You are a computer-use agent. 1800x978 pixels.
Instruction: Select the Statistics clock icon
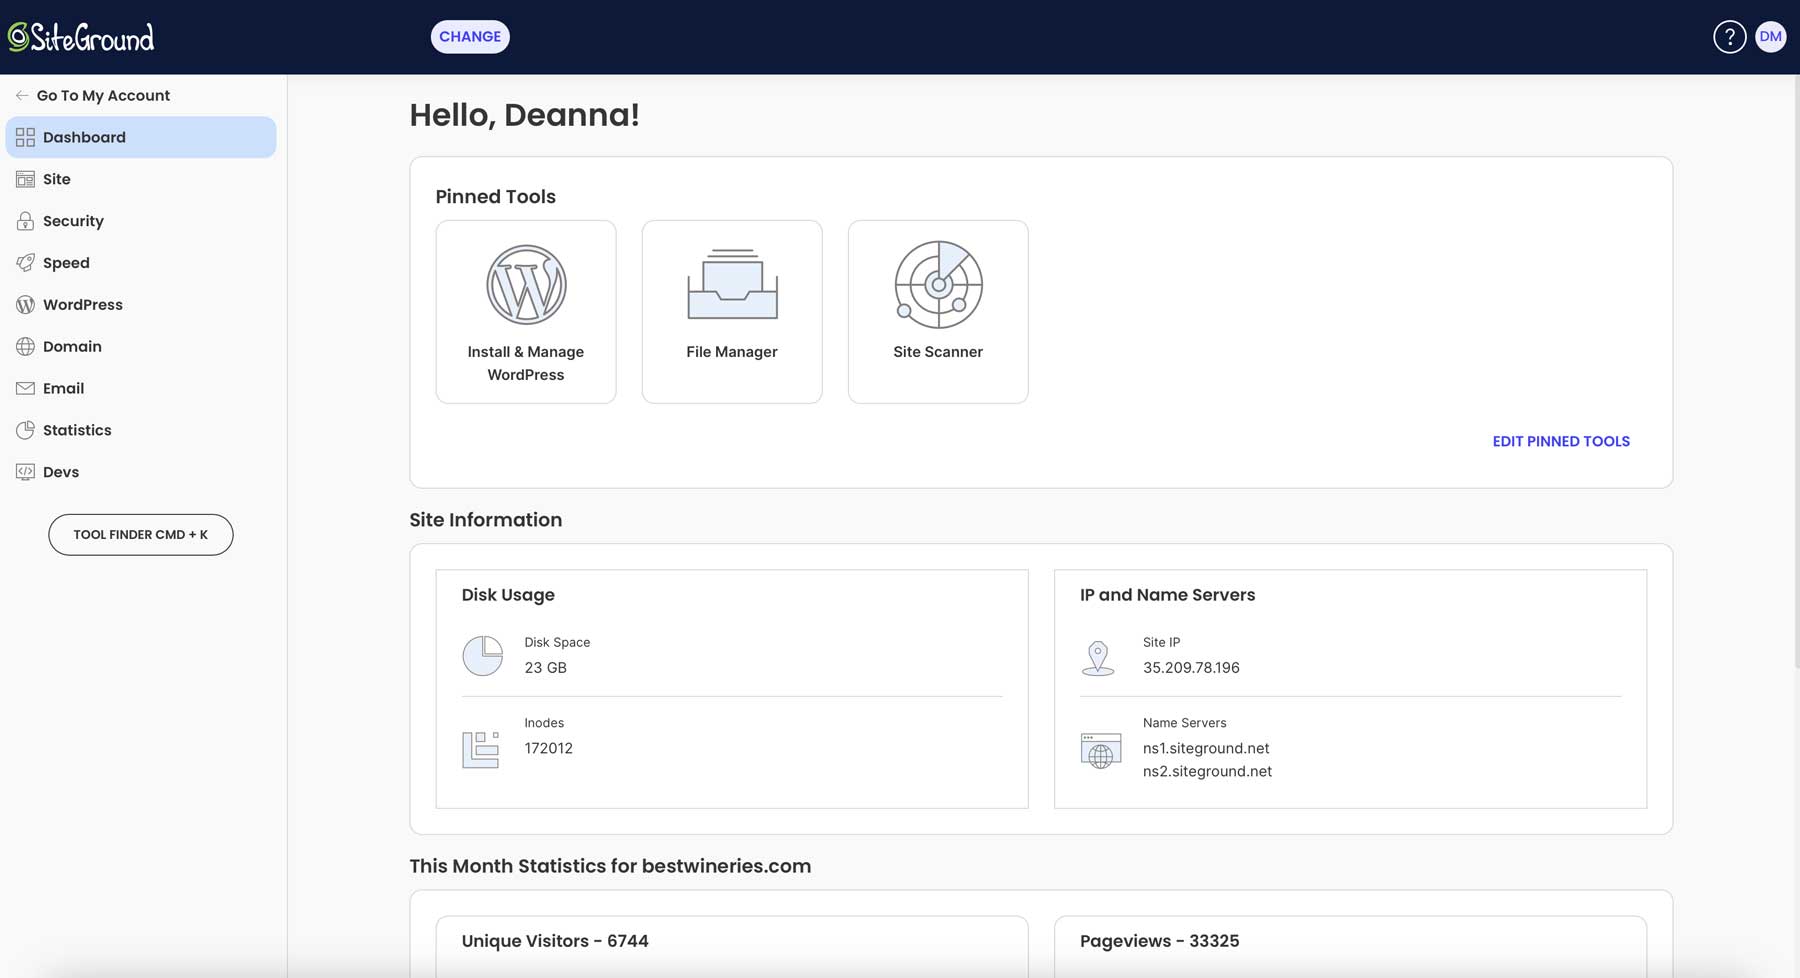tap(25, 429)
